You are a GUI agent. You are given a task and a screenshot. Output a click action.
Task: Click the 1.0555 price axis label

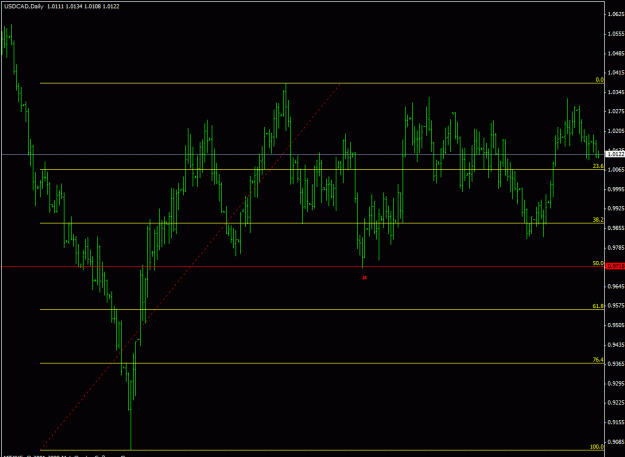click(615, 34)
